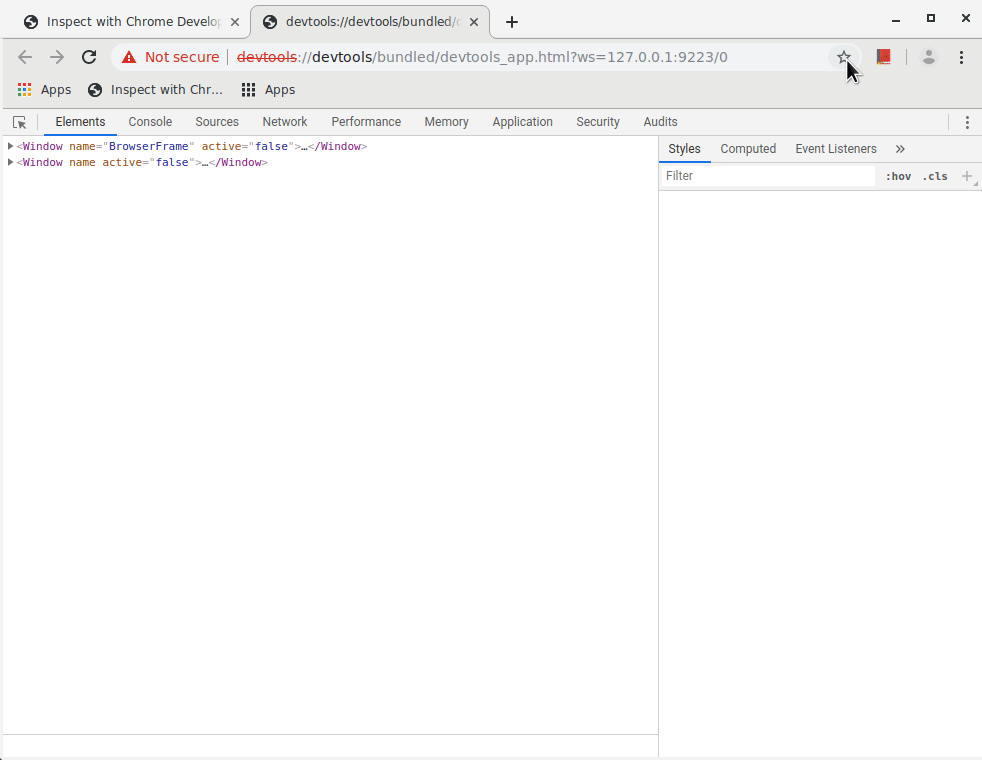Click the red extension icon in toolbar
Screen dimensions: 982x760
pyautogui.click(x=883, y=57)
